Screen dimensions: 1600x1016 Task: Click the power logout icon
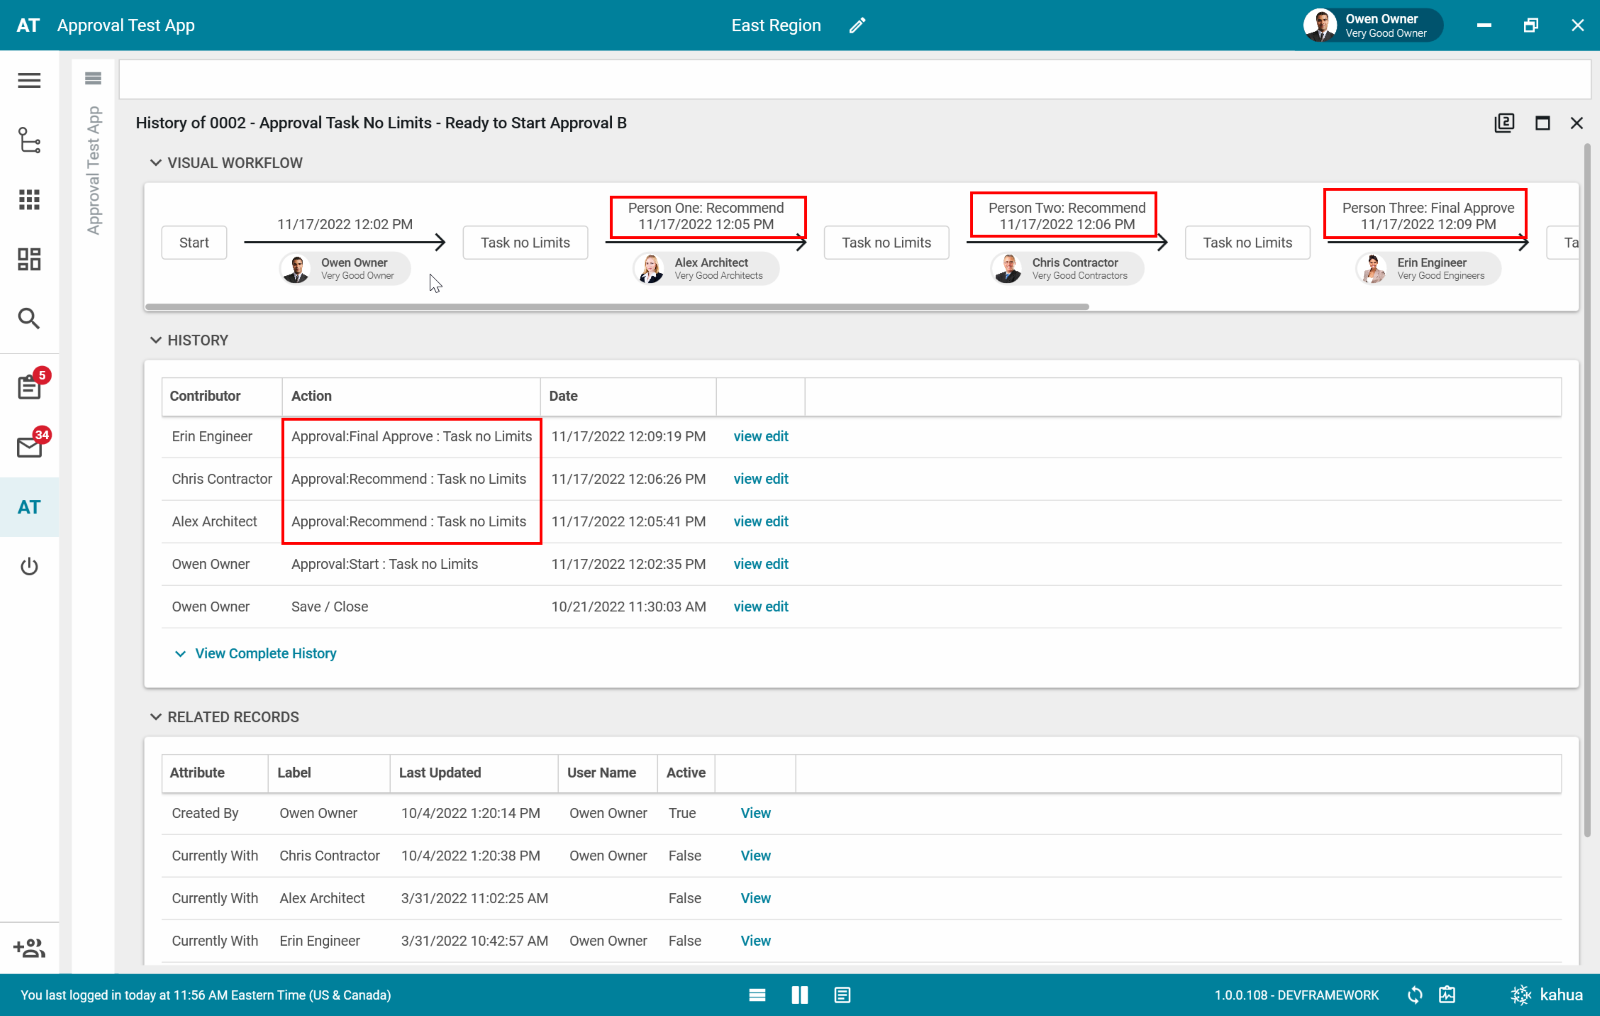click(29, 567)
